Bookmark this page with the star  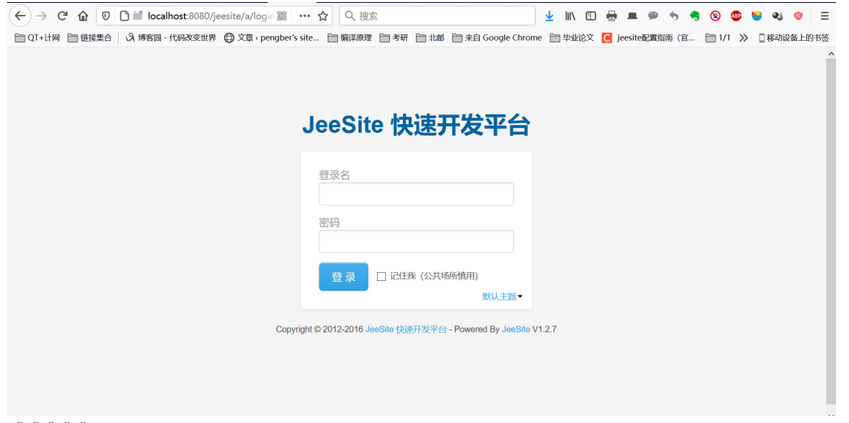[x=323, y=16]
